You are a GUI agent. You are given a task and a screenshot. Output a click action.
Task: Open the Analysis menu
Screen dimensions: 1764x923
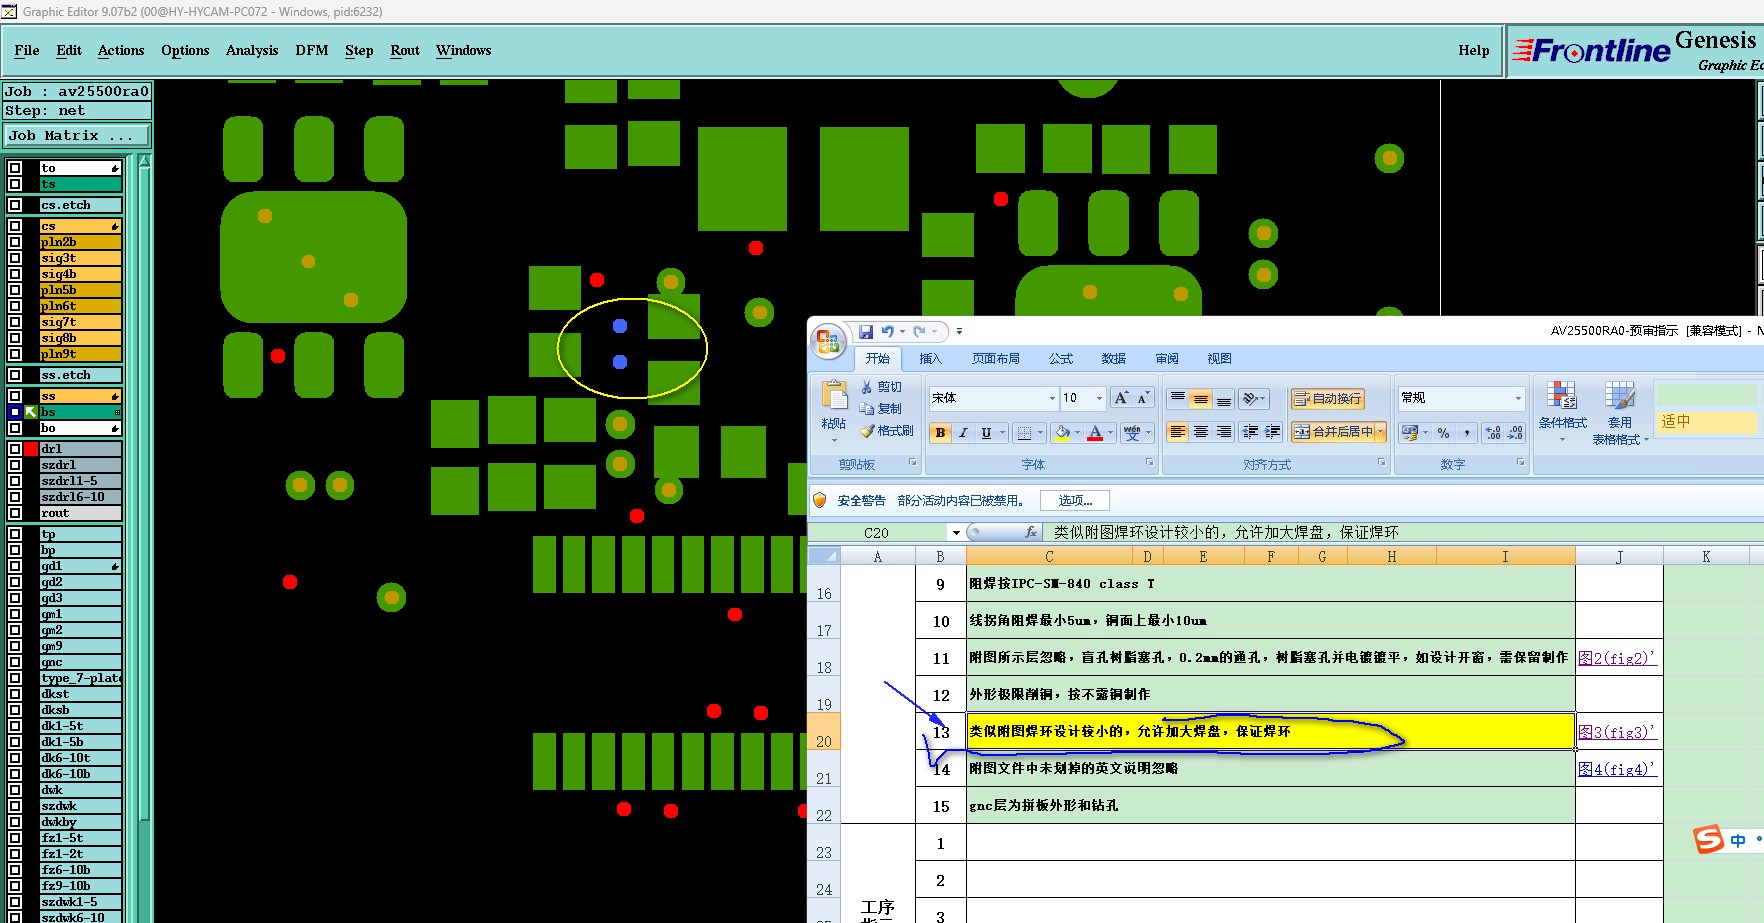click(252, 50)
